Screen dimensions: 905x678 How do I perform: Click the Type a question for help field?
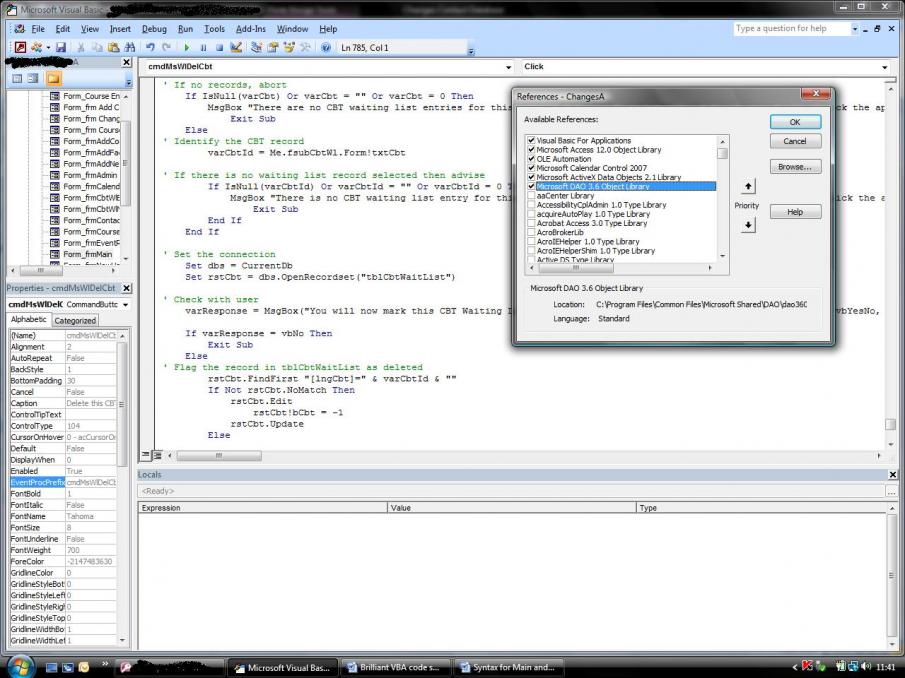(x=791, y=28)
